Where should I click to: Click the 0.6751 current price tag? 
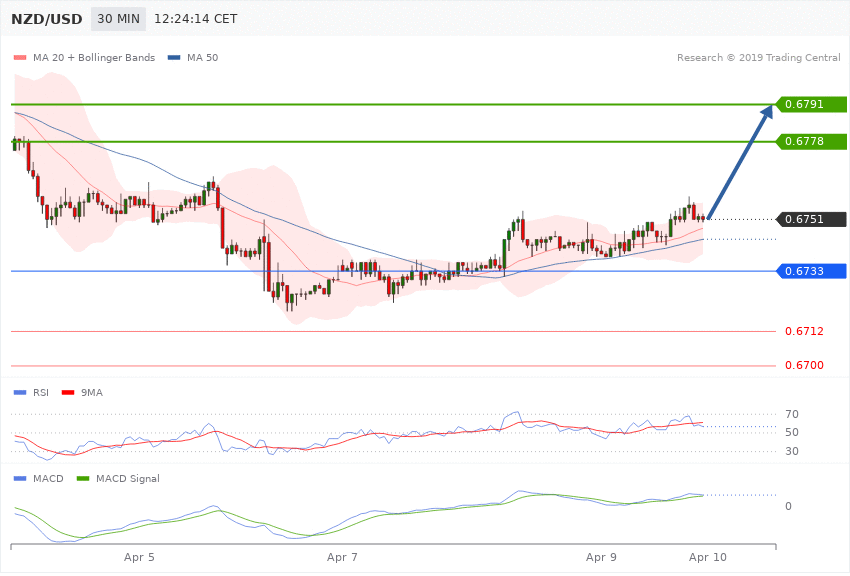[x=811, y=219]
